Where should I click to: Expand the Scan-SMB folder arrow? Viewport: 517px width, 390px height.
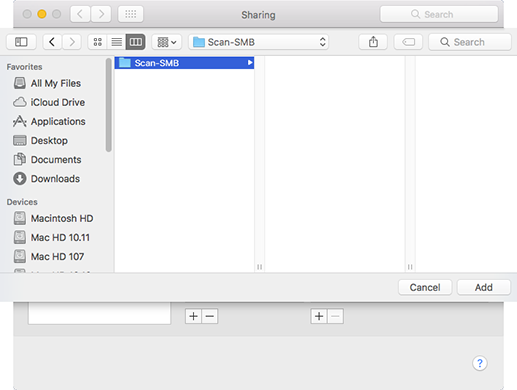pyautogui.click(x=250, y=63)
